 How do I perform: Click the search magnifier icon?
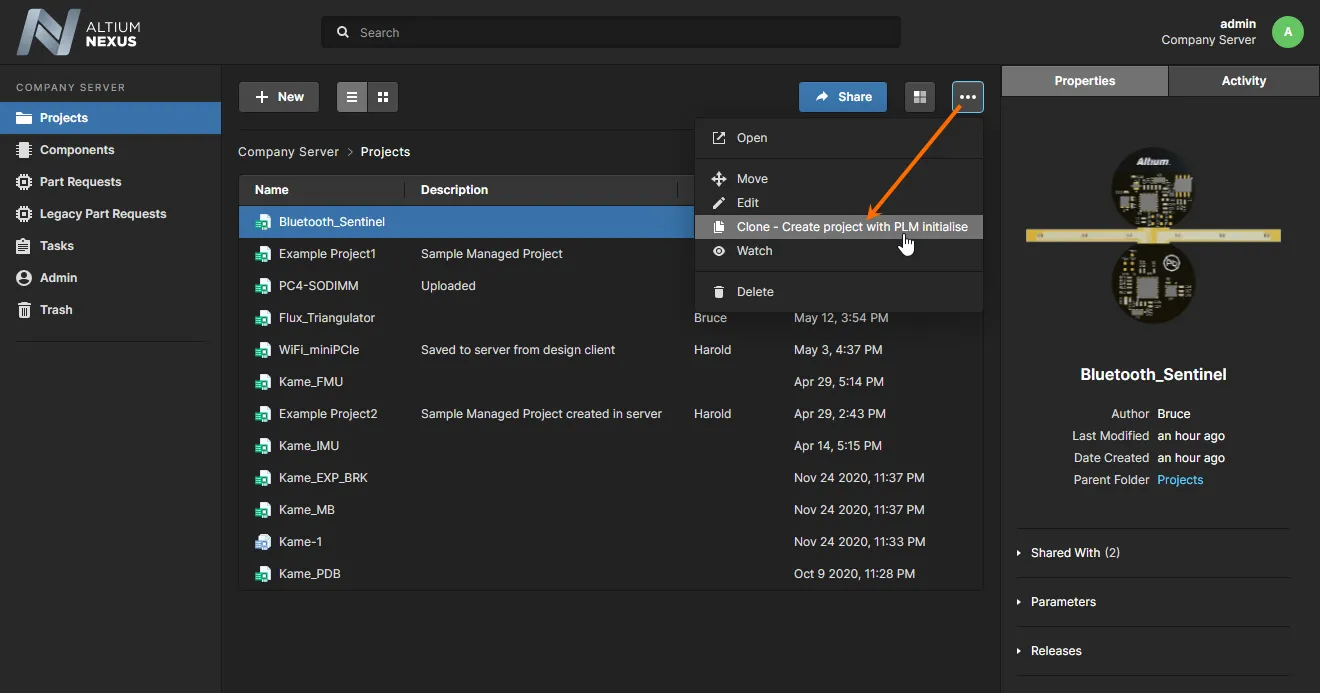pos(343,33)
